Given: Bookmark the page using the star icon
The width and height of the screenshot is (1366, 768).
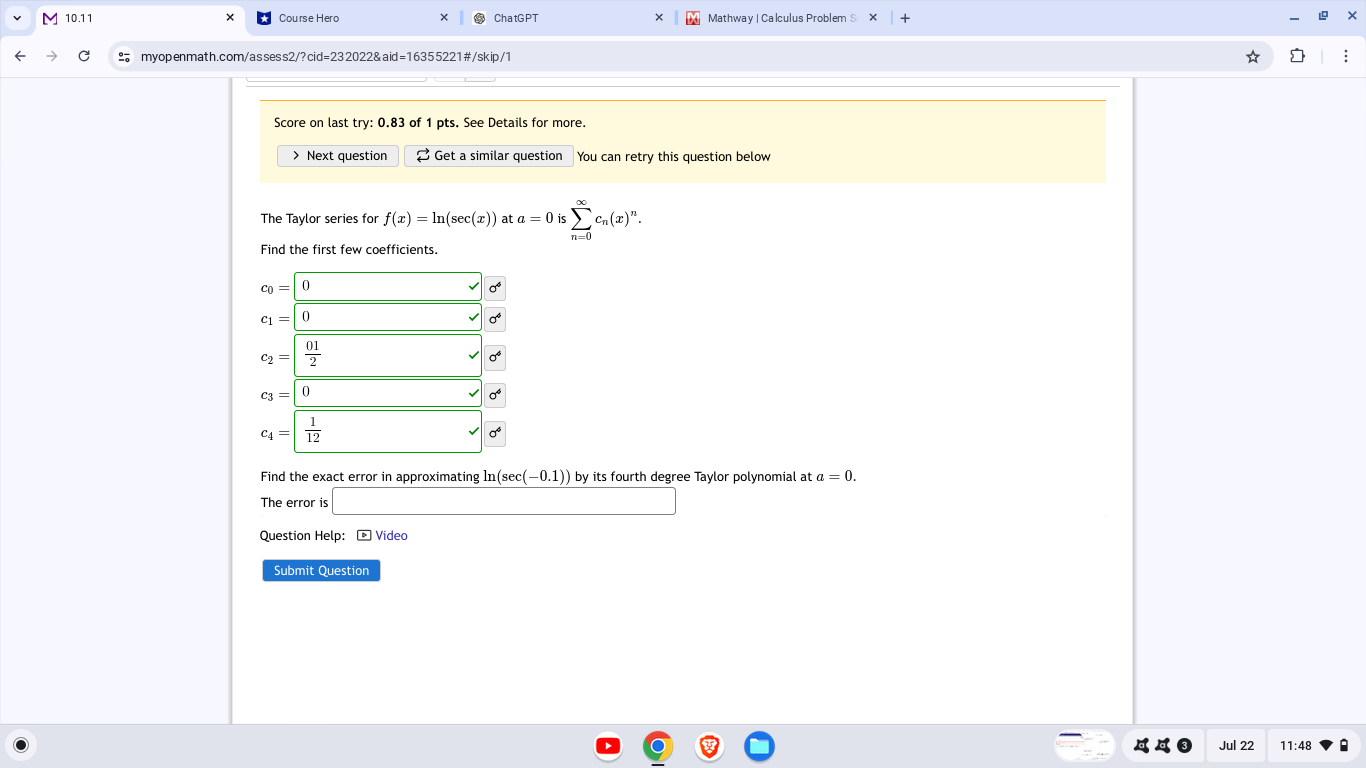Looking at the screenshot, I should pyautogui.click(x=1252, y=57).
